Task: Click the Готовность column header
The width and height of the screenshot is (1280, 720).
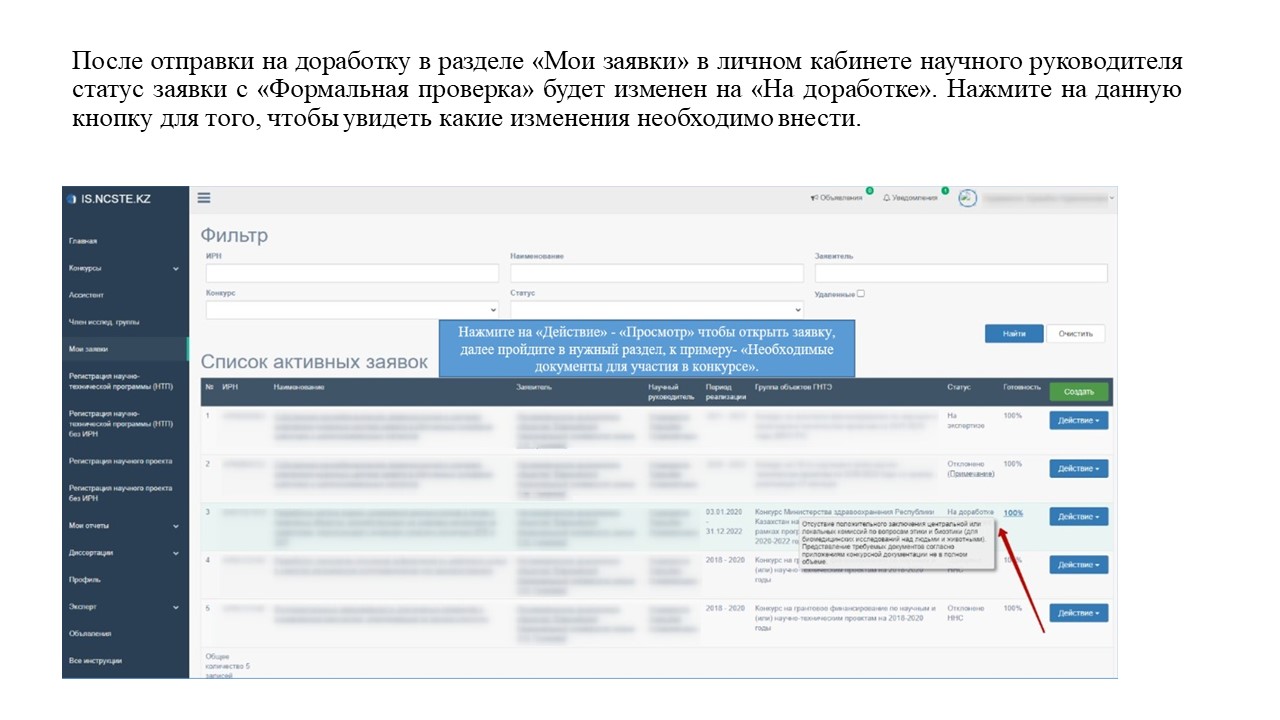Action: coord(1022,387)
